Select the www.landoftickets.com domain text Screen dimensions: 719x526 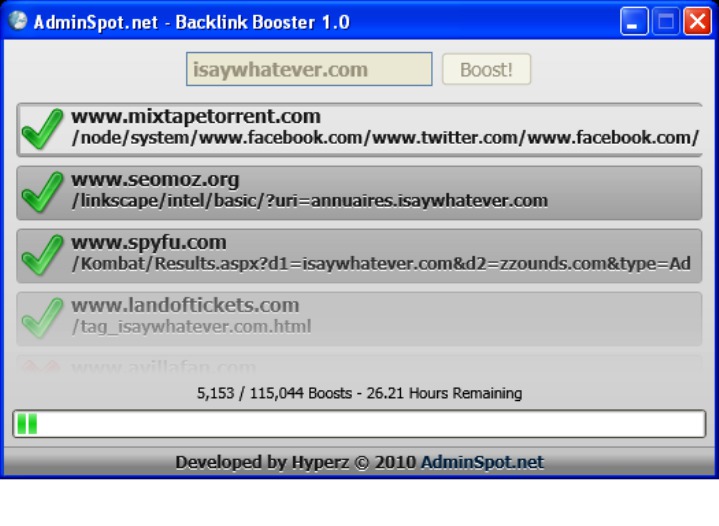(x=185, y=305)
